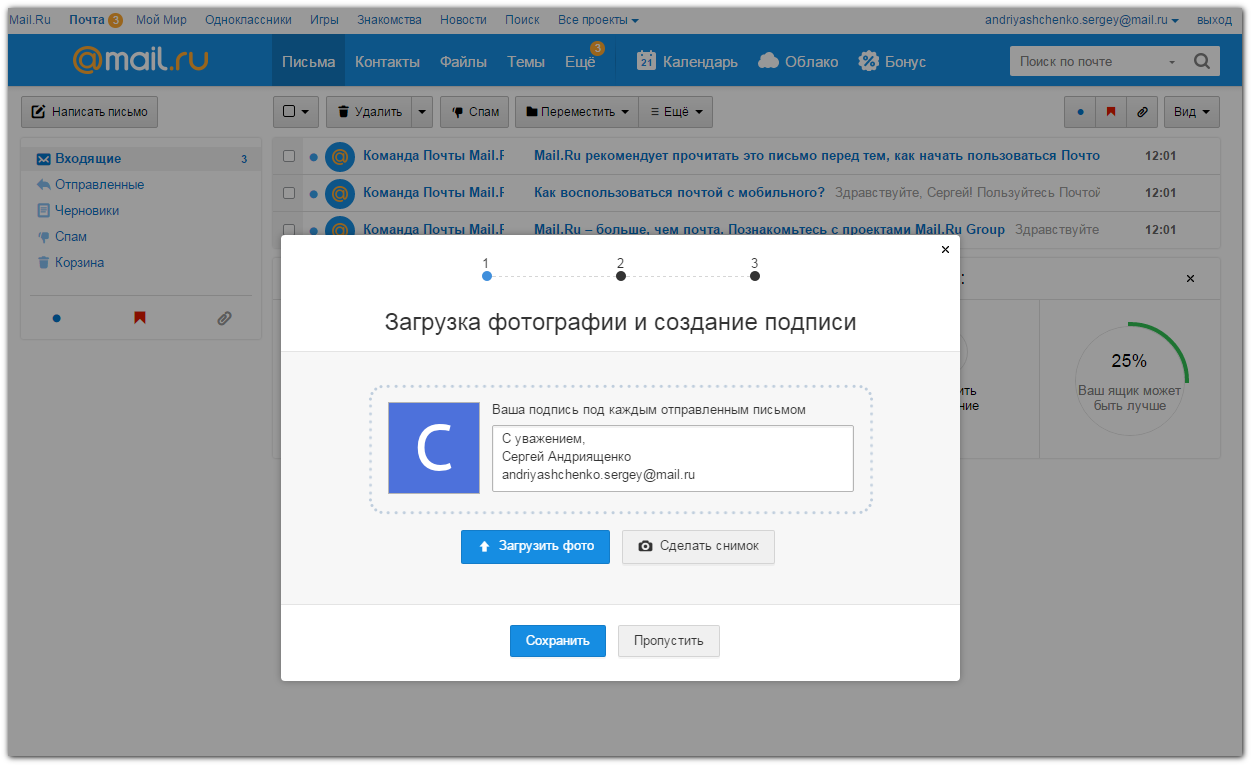1251x765 pixels.
Task: Close the photo upload dialog
Action: pyautogui.click(x=945, y=250)
